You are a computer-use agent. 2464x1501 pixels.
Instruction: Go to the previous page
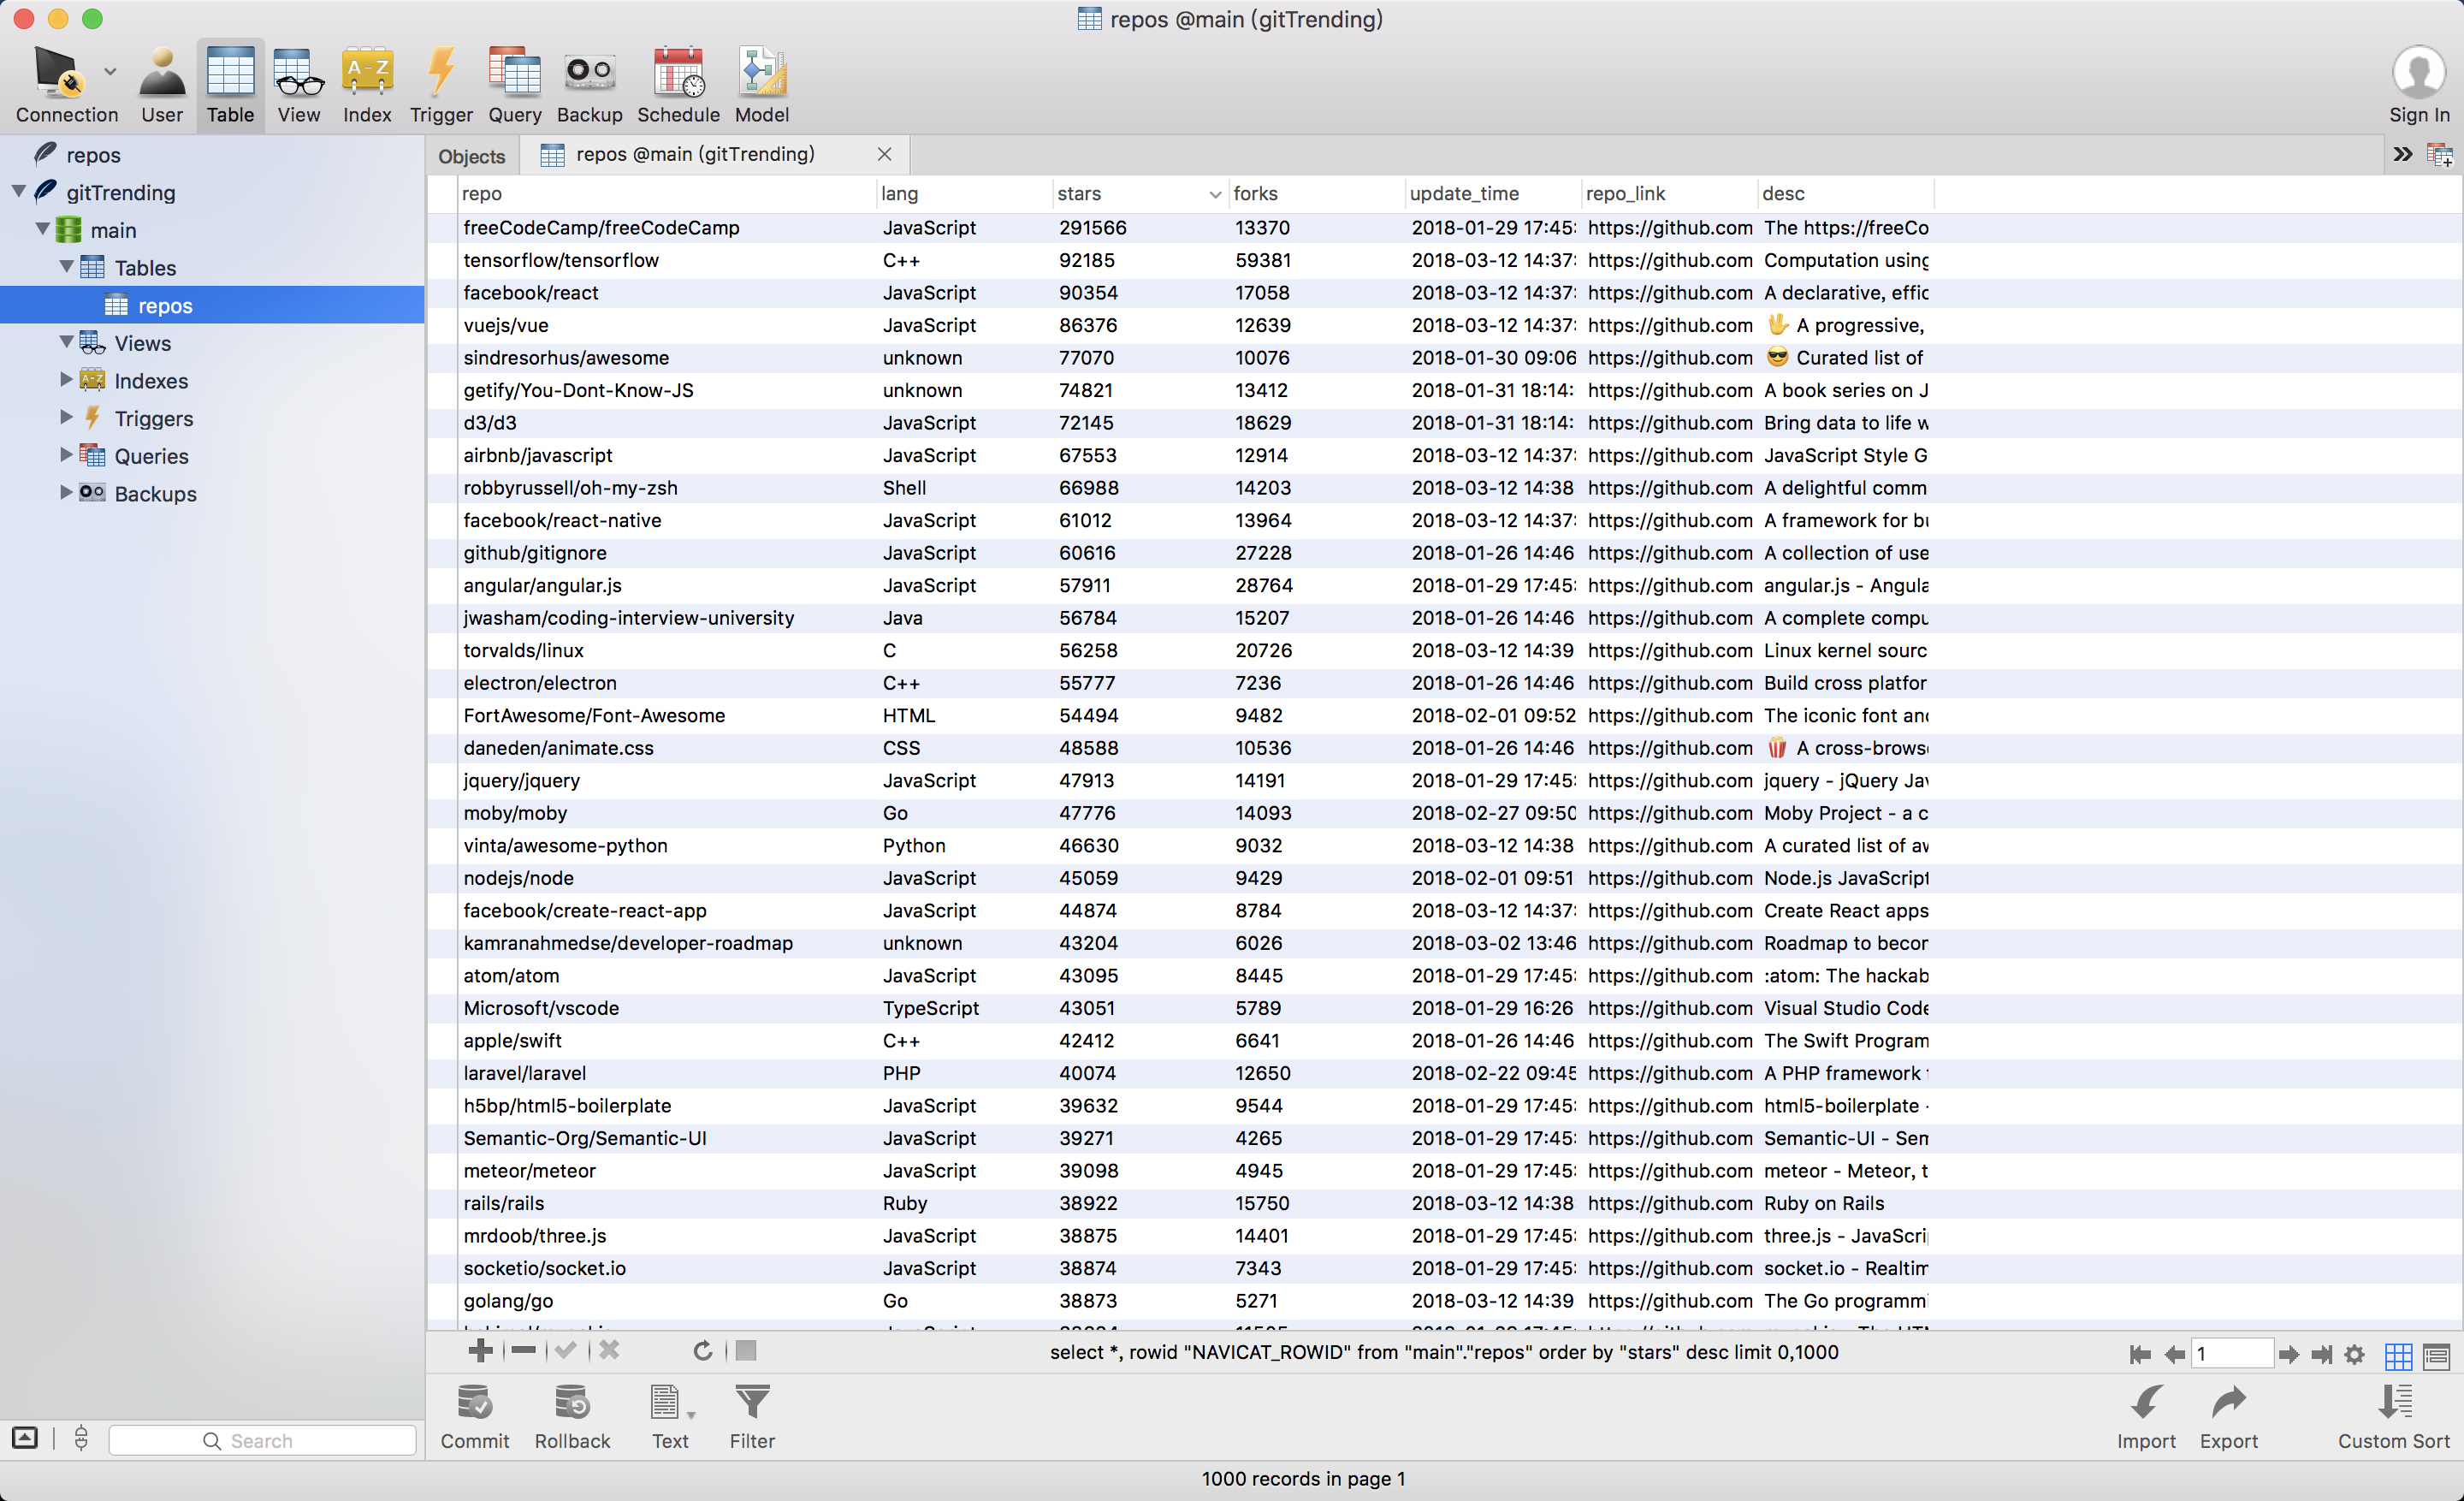2174,1355
